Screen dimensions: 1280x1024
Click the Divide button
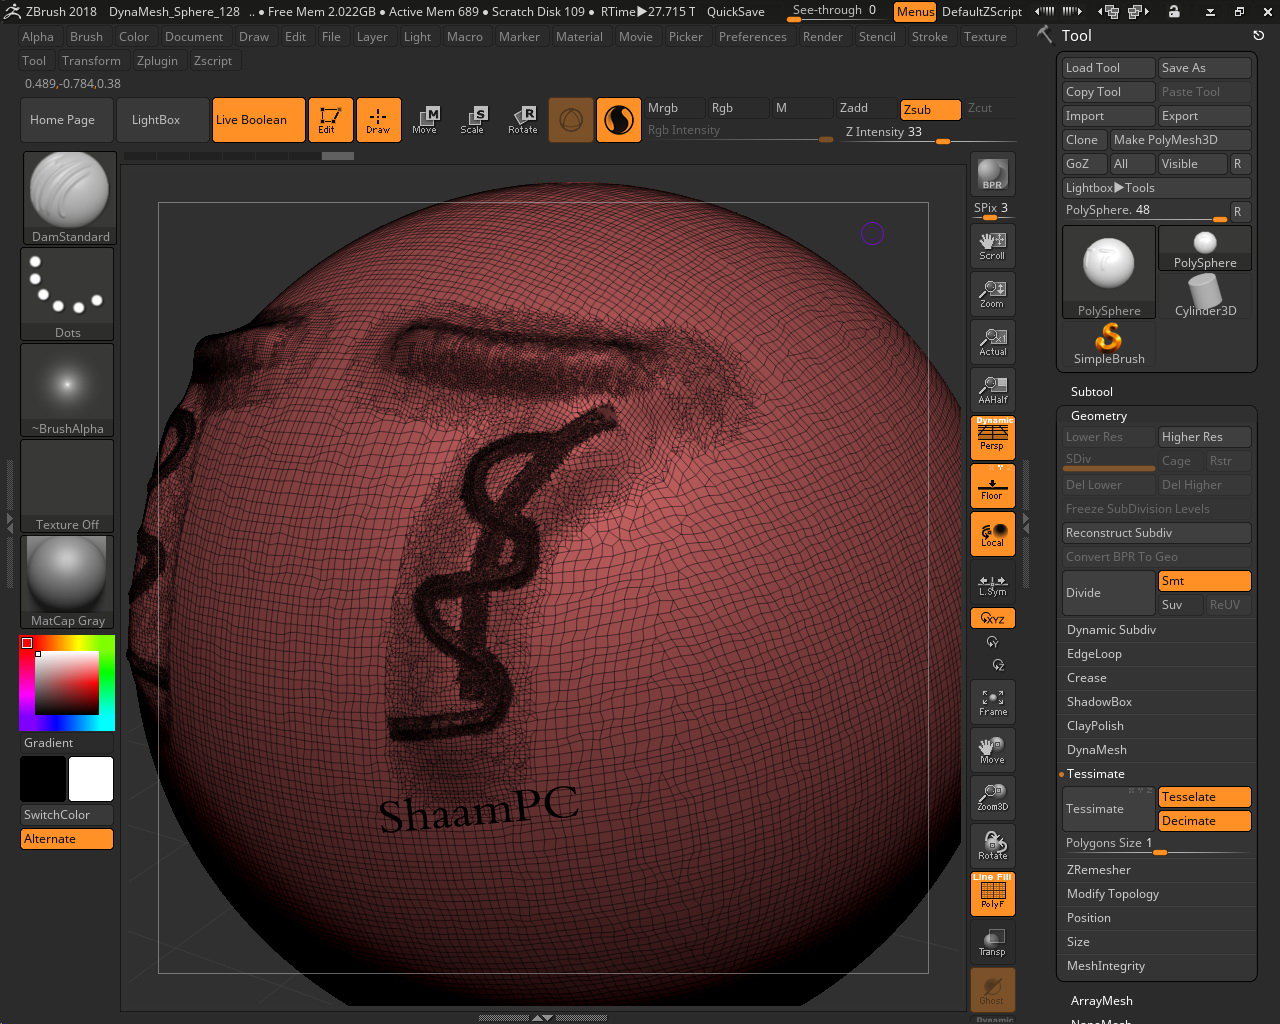click(1108, 593)
